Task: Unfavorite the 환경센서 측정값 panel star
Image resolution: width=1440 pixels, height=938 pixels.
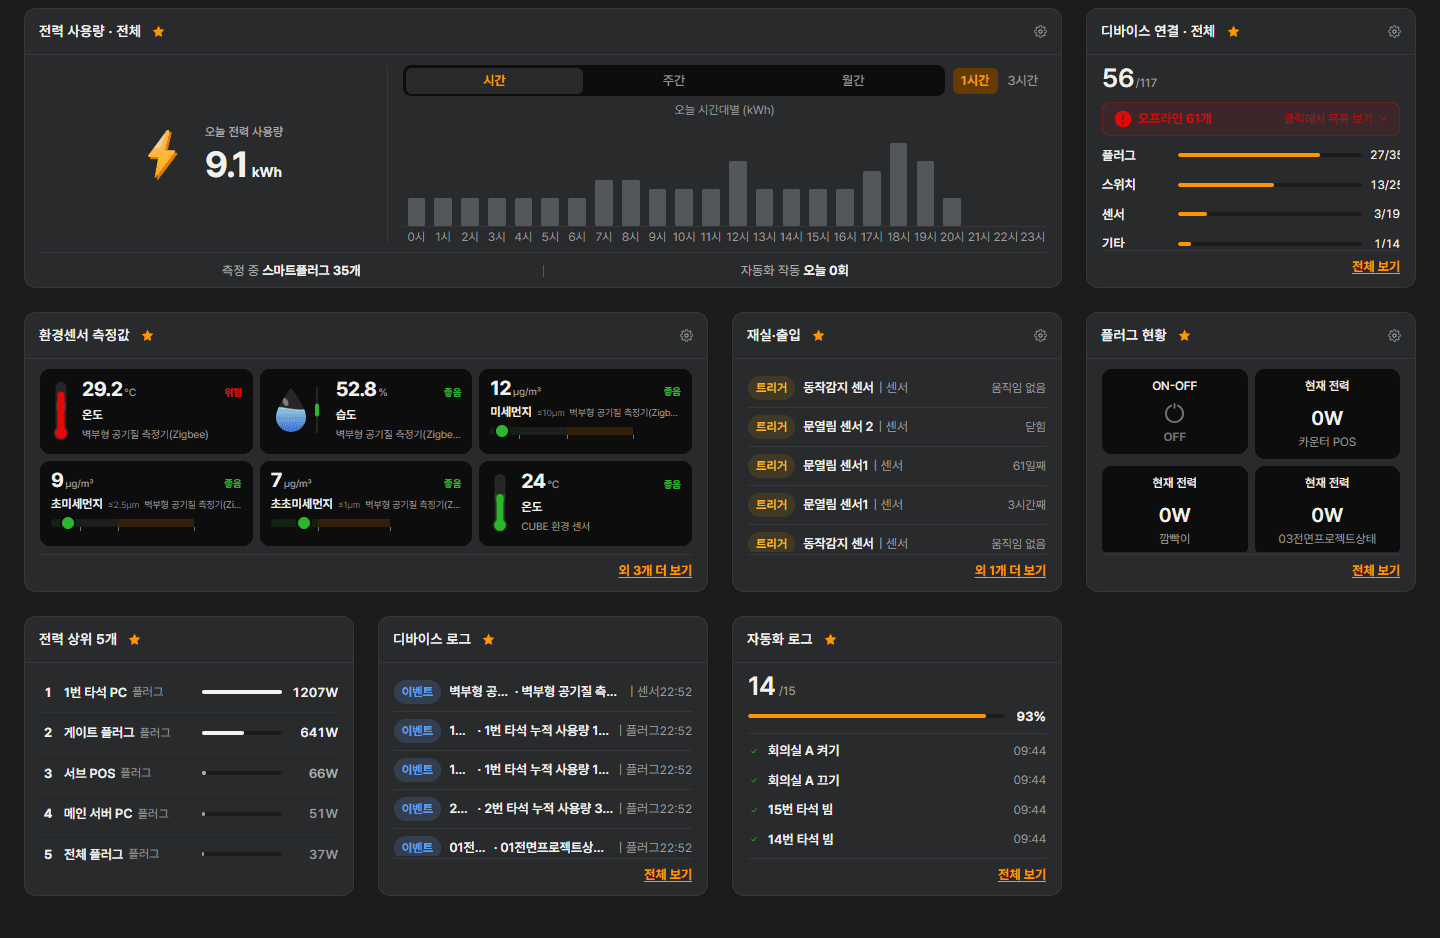Action: (147, 336)
